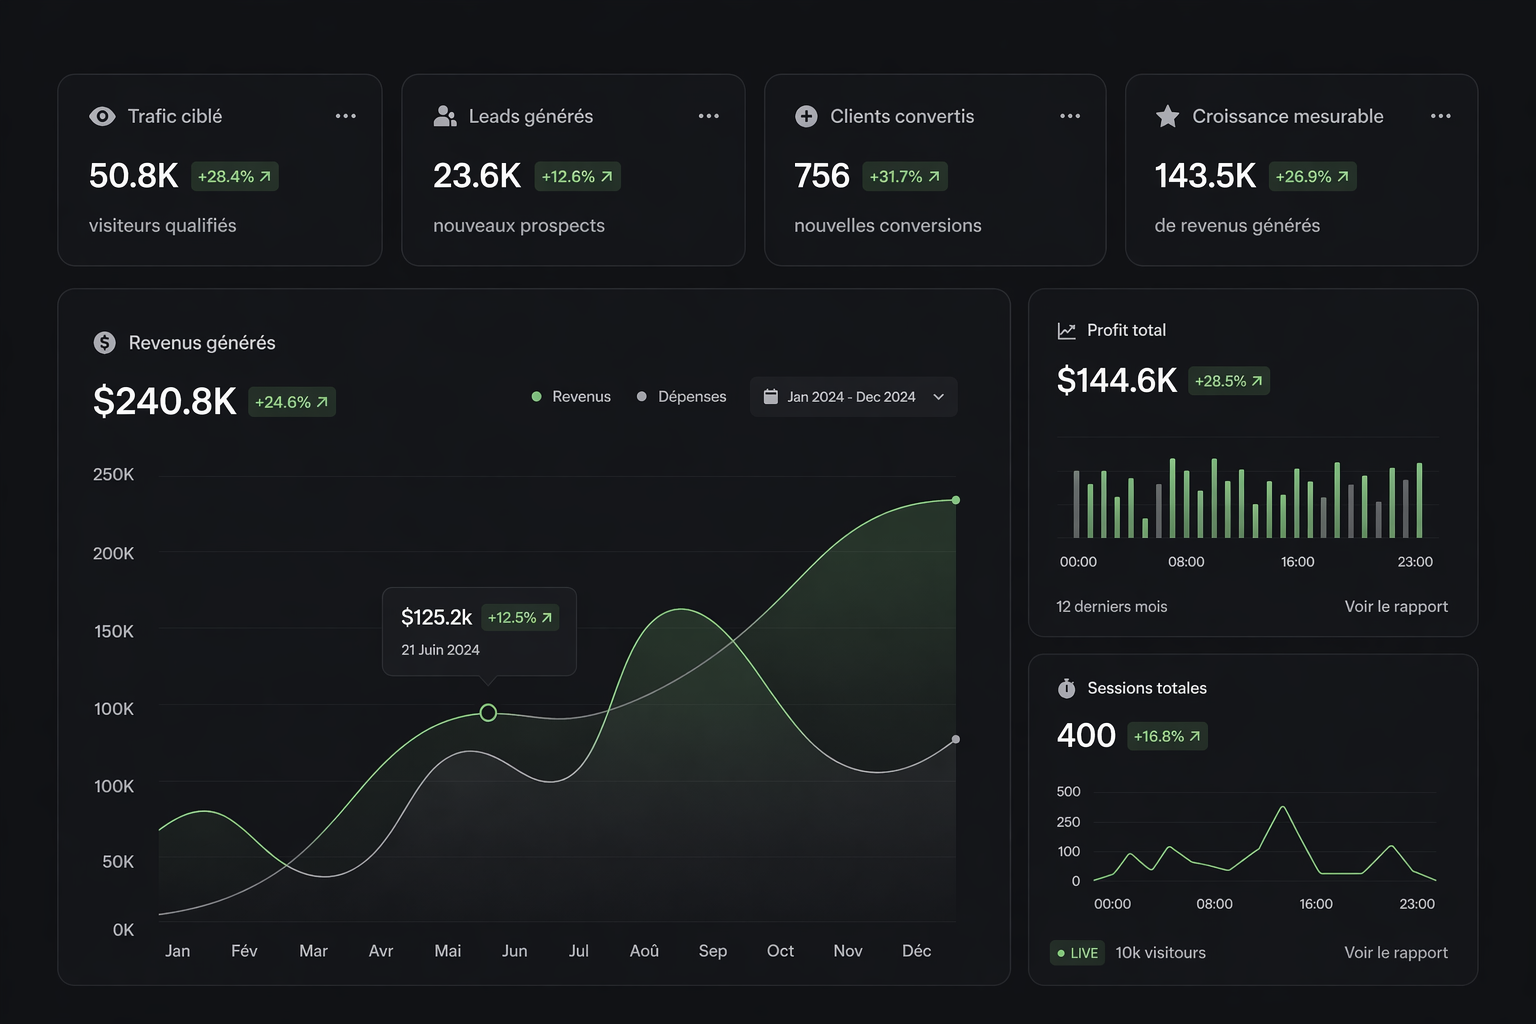
Task: Open the Trafic ciblé card options menu
Action: tap(346, 116)
